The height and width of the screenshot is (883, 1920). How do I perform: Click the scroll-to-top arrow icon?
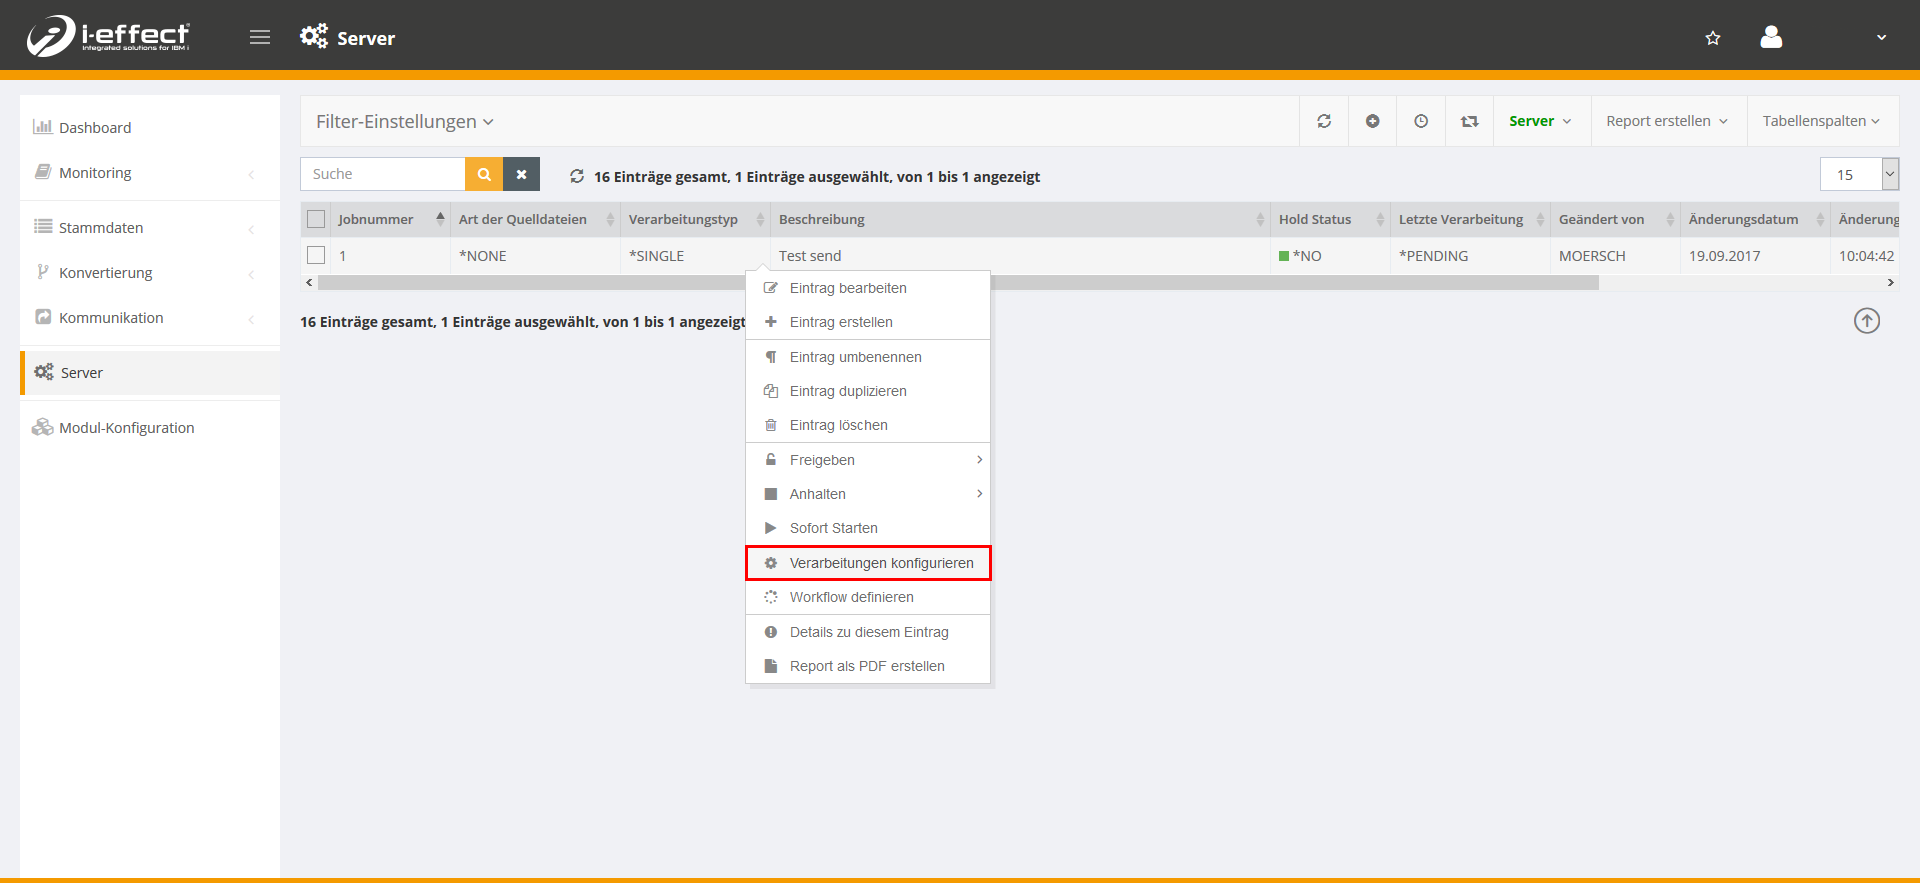(x=1867, y=321)
